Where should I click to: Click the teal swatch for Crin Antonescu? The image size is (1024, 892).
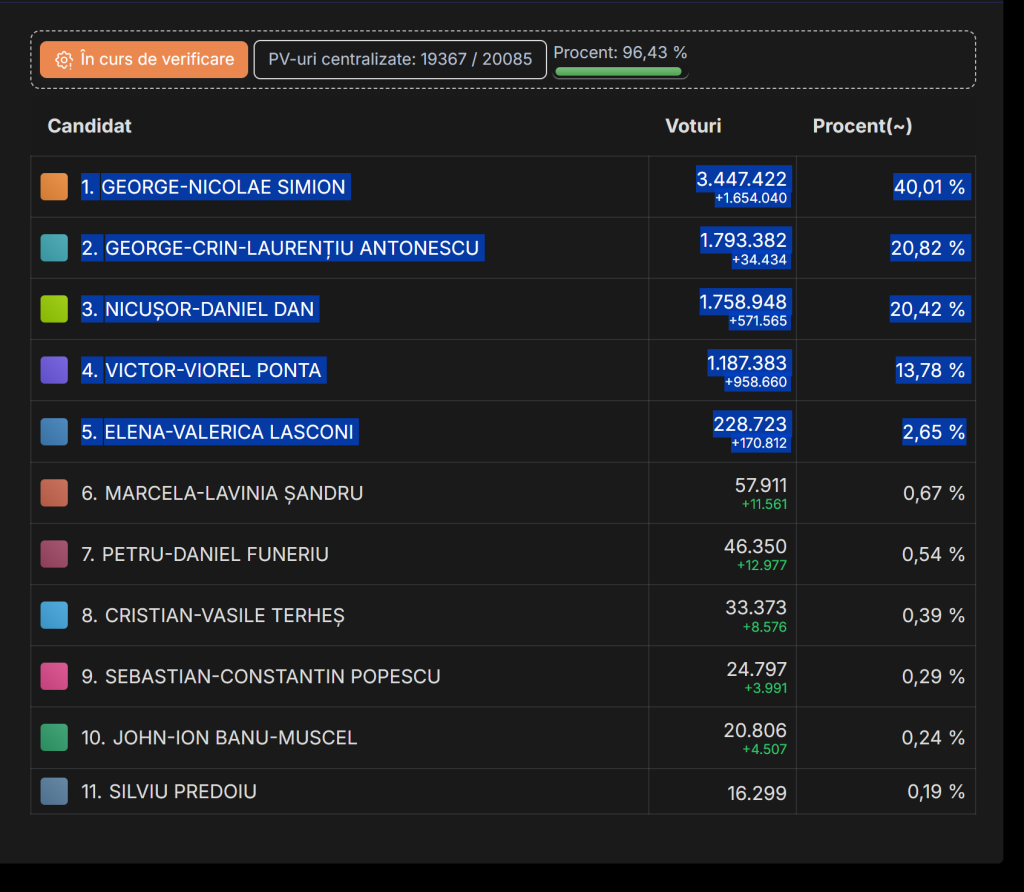click(x=54, y=248)
